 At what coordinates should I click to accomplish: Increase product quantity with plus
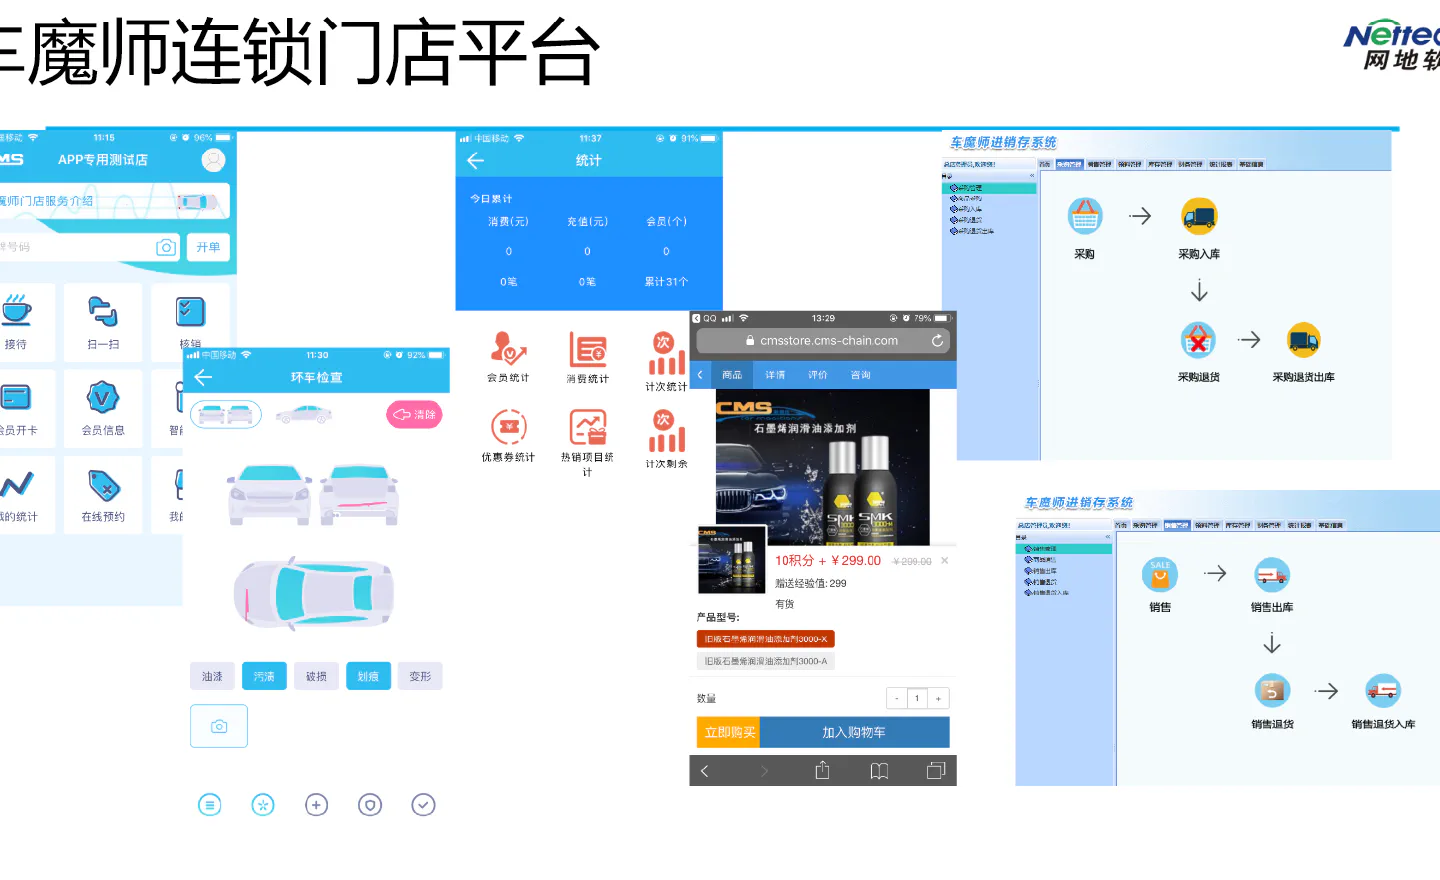tap(938, 698)
